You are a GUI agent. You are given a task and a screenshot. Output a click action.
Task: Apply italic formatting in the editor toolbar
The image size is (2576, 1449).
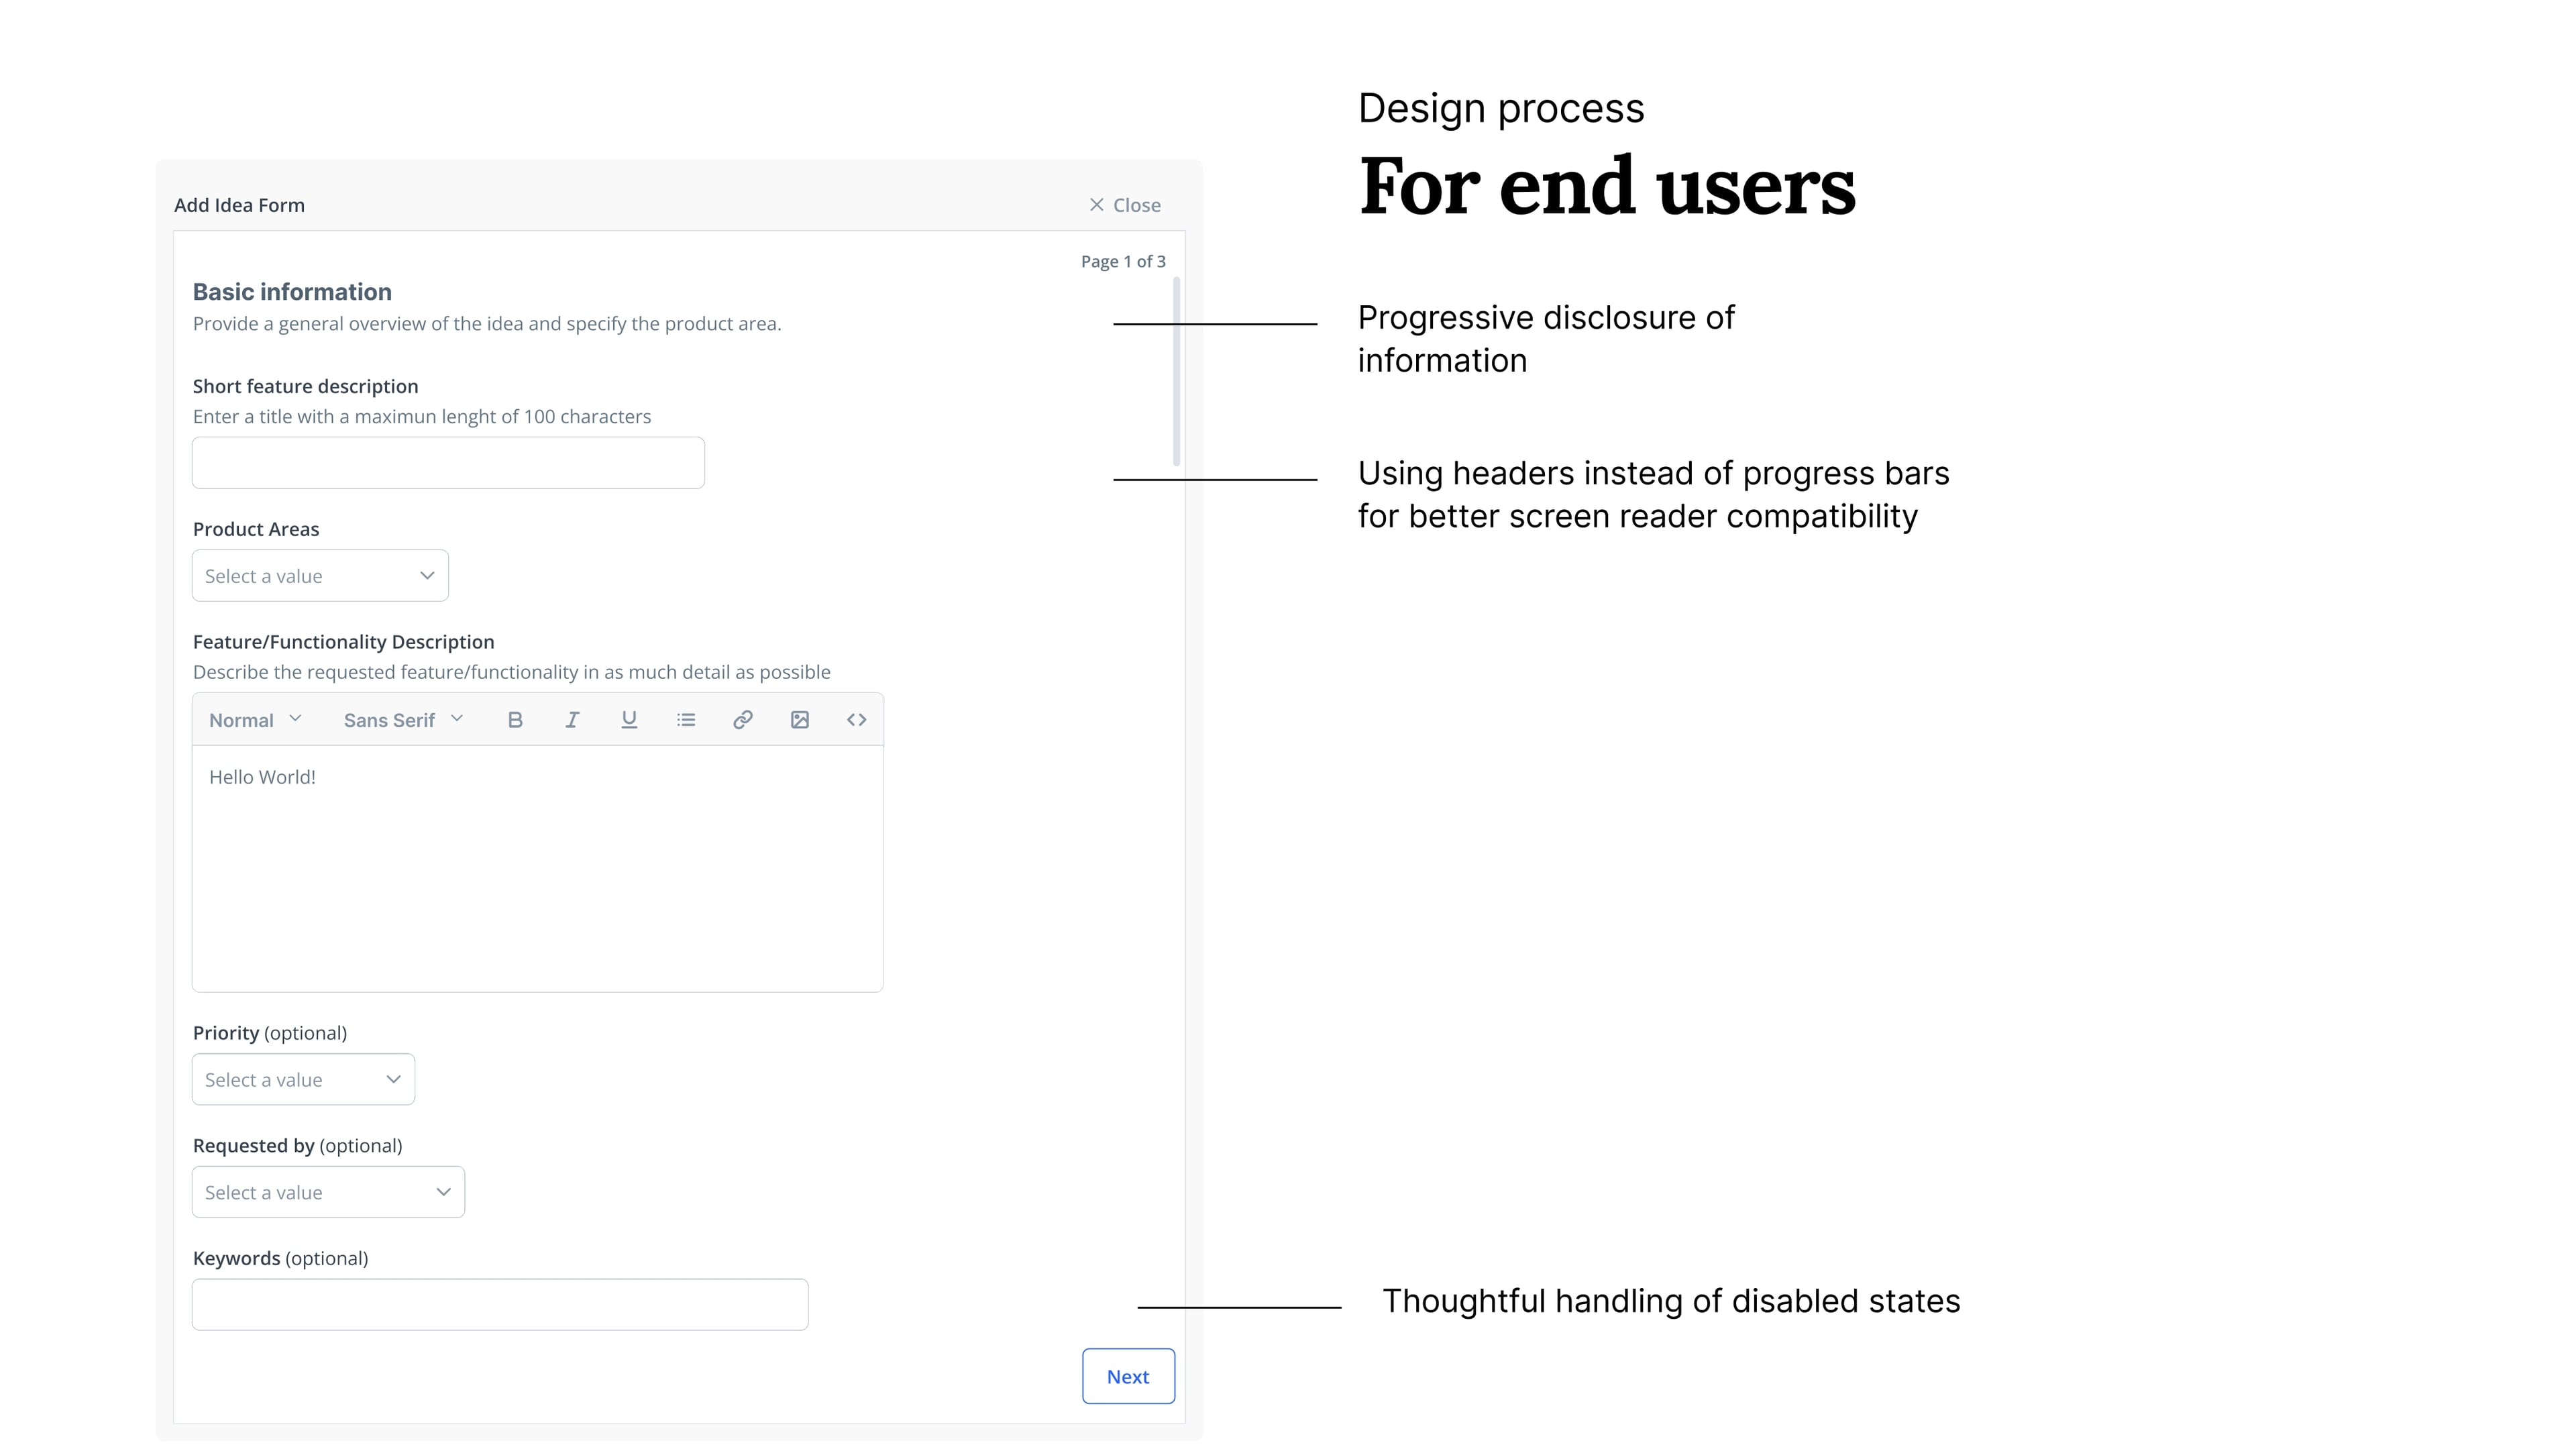(572, 719)
